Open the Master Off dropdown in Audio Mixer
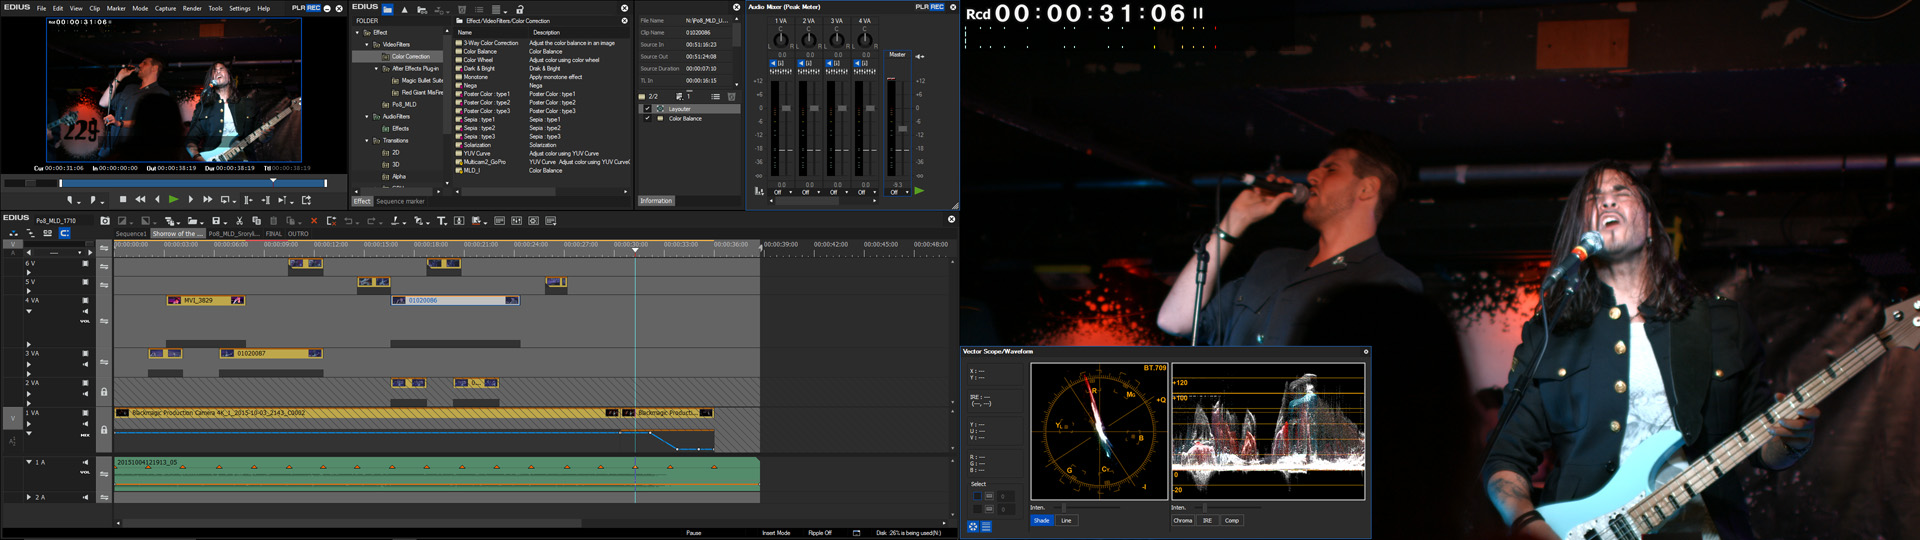Screen dimensions: 1920x540 pos(898,192)
